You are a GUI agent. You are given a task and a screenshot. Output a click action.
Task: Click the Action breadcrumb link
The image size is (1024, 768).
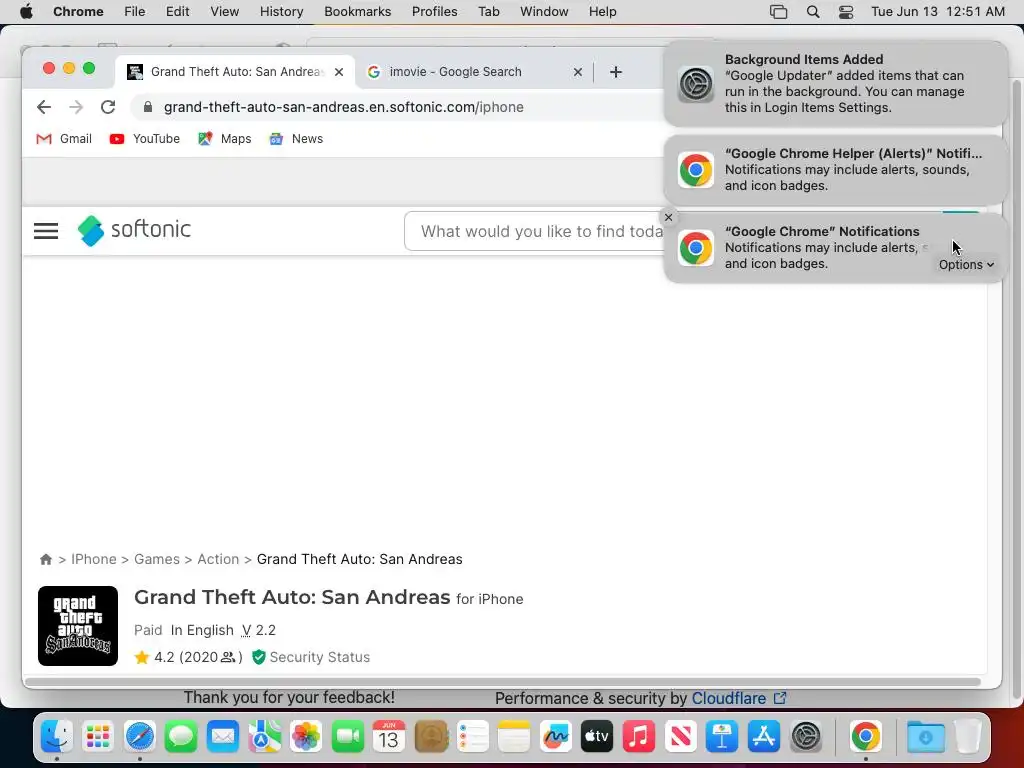(218, 560)
